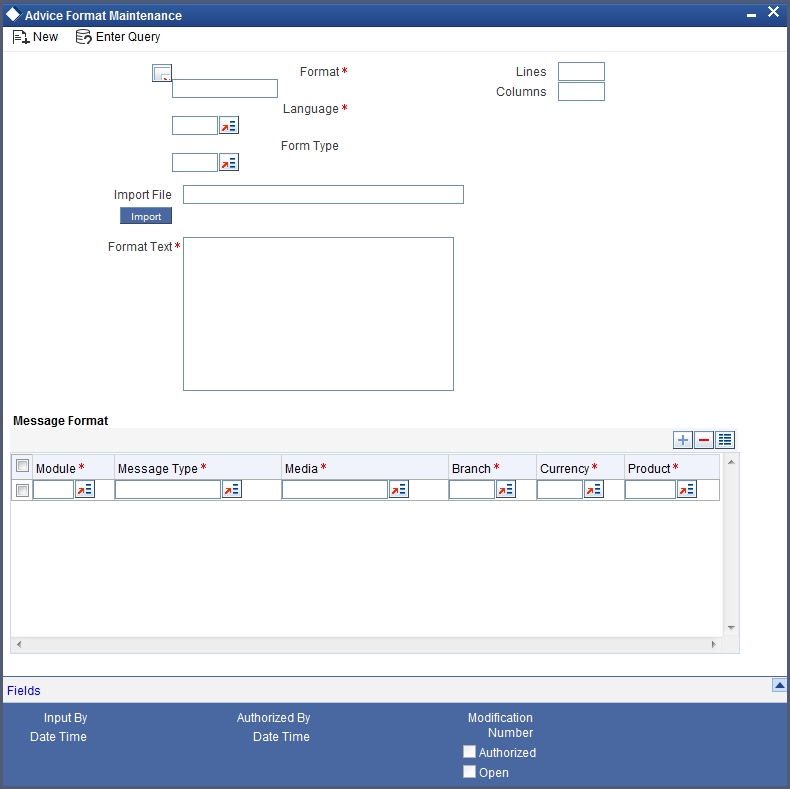Screen dimensions: 790x789
Task: Click the Media cell input field
Action: click(x=335, y=490)
